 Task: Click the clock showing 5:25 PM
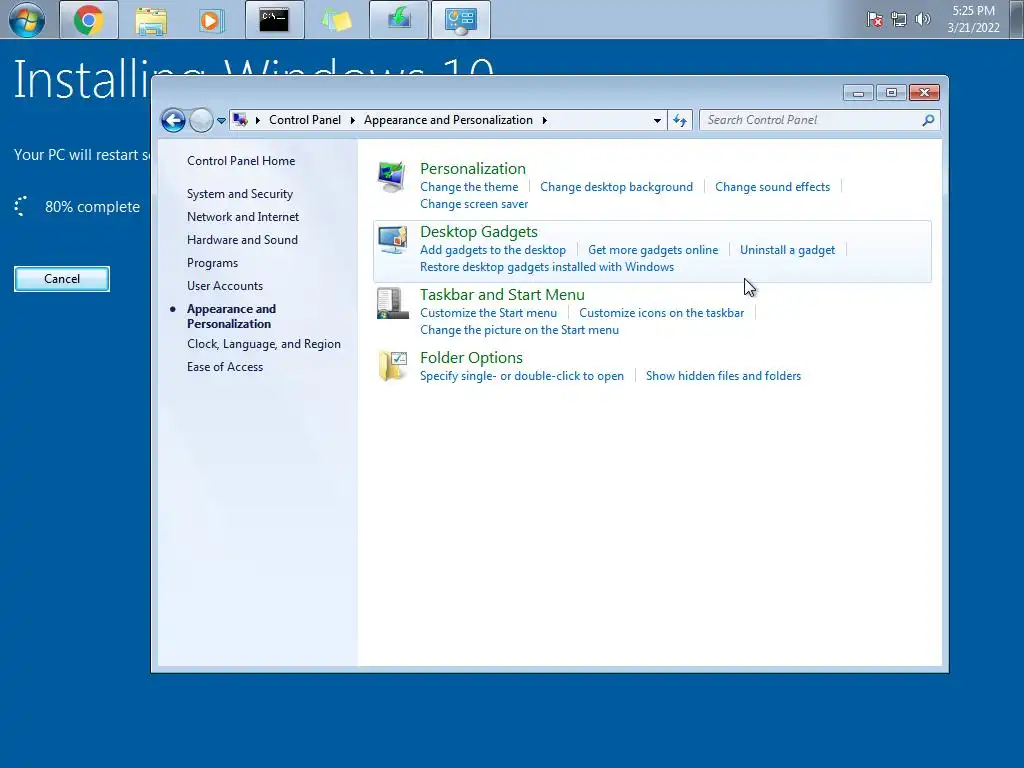[973, 19]
